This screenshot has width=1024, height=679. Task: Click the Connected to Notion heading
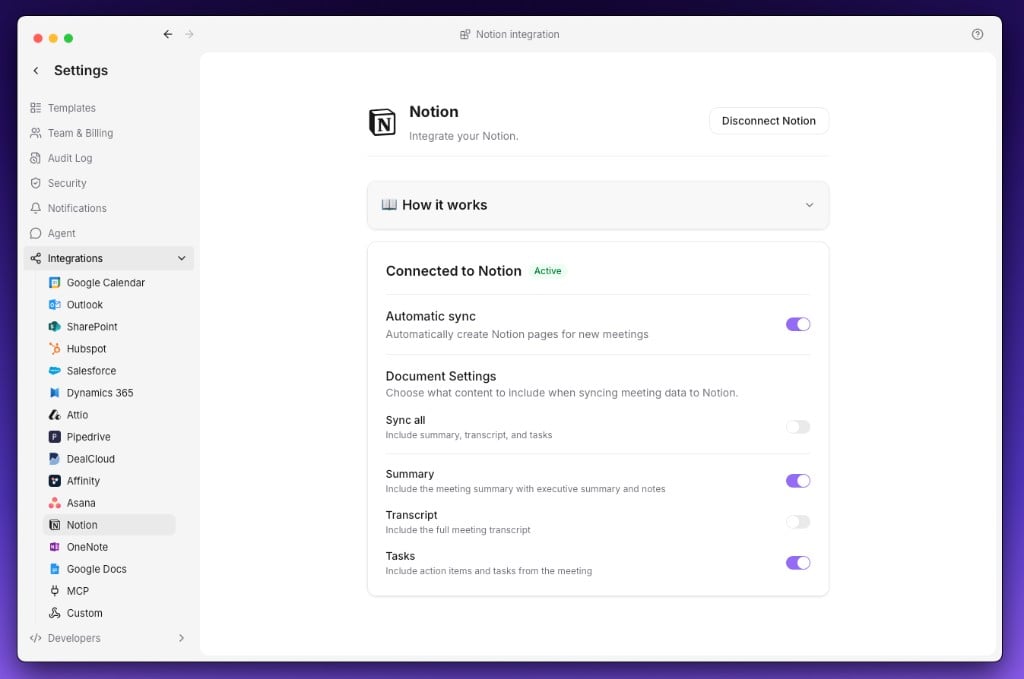pyautogui.click(x=453, y=271)
